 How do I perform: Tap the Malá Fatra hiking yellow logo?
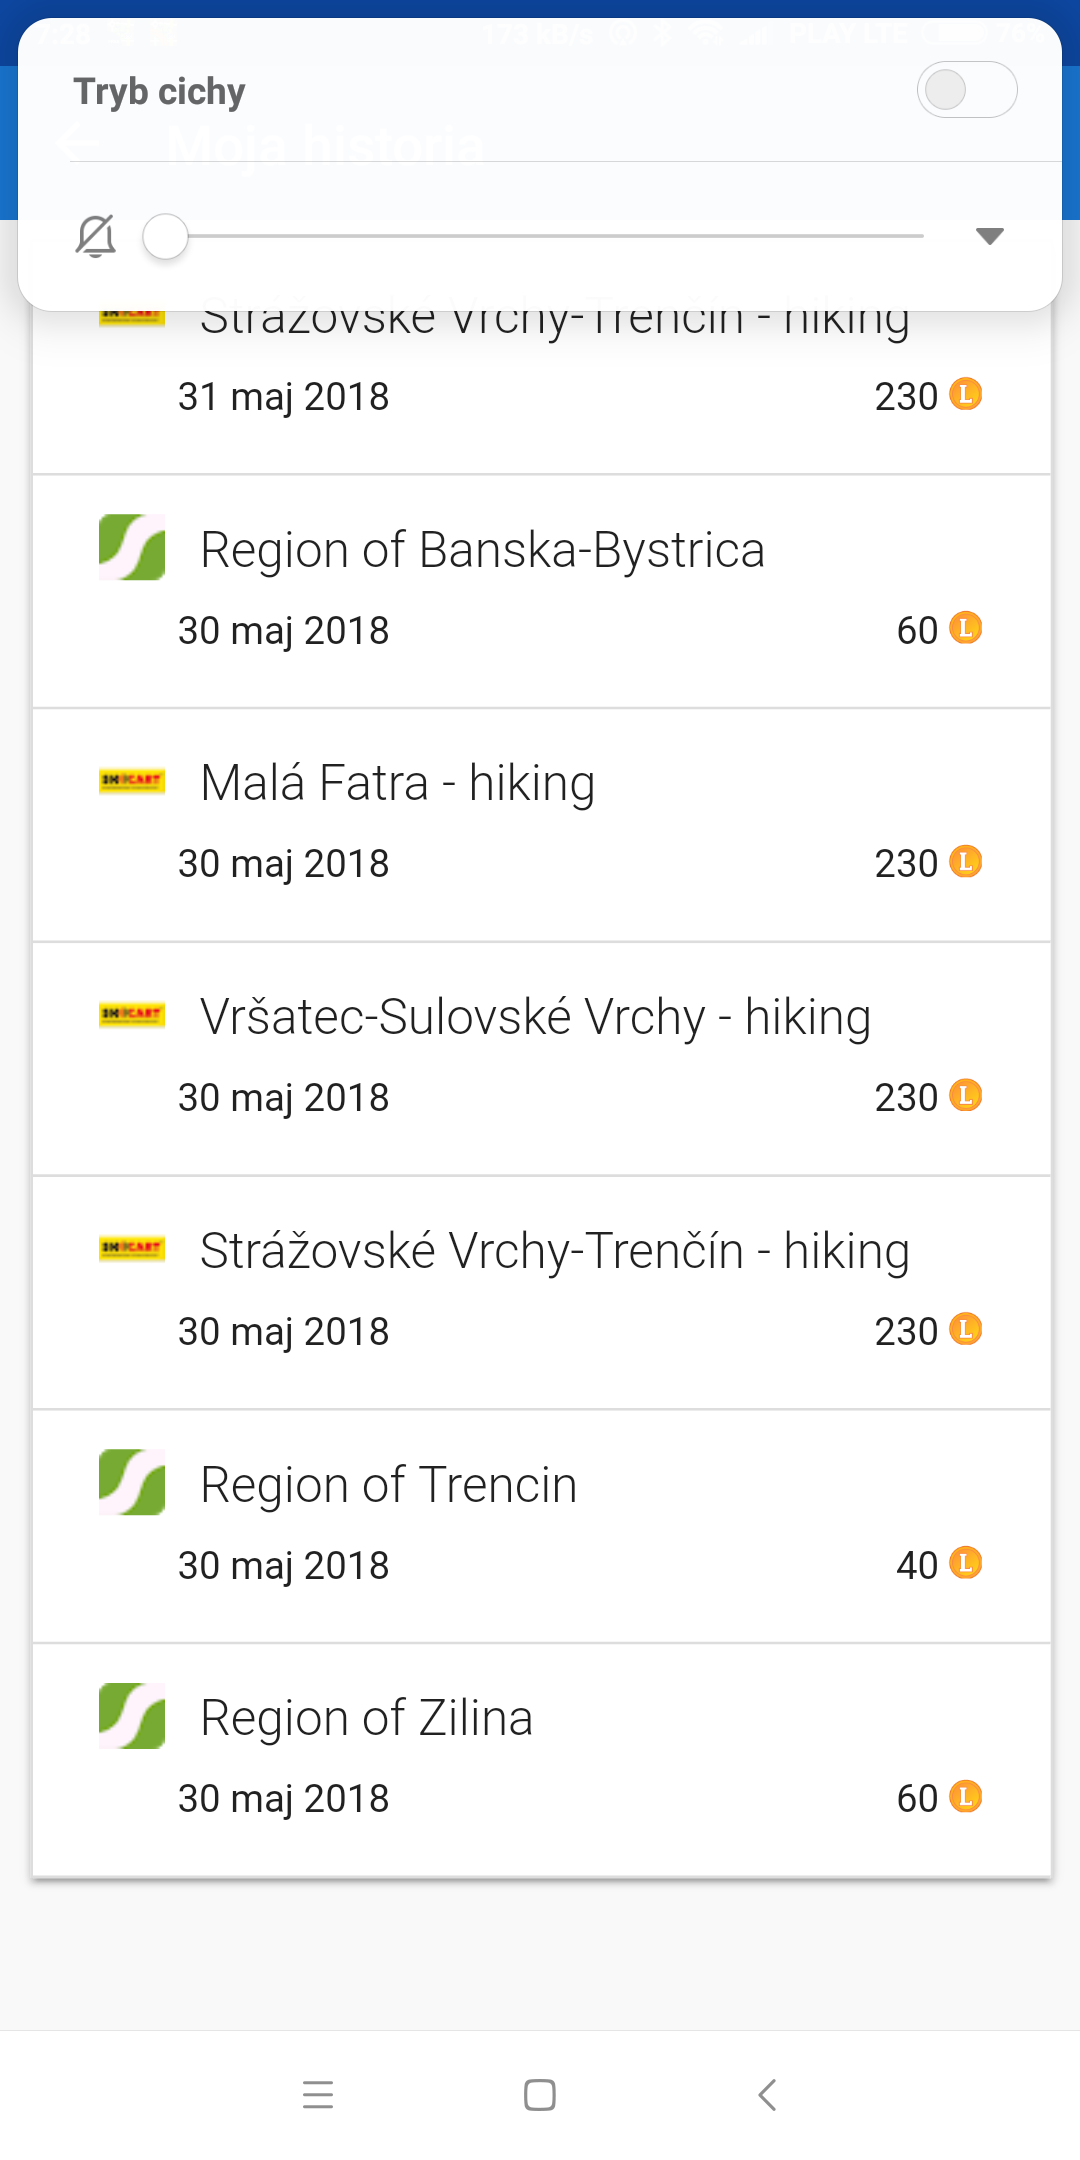[x=132, y=781]
